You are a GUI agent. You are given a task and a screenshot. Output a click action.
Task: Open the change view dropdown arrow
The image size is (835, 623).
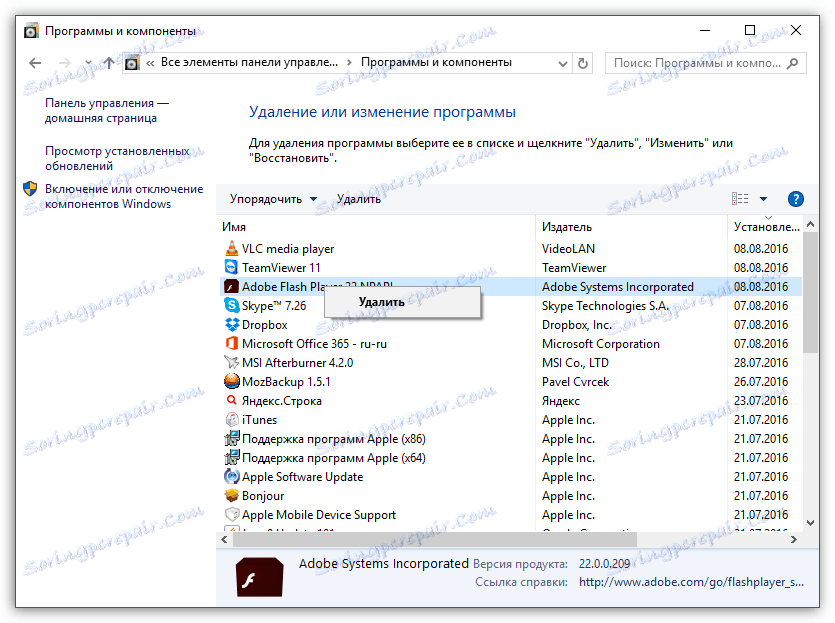click(x=762, y=198)
